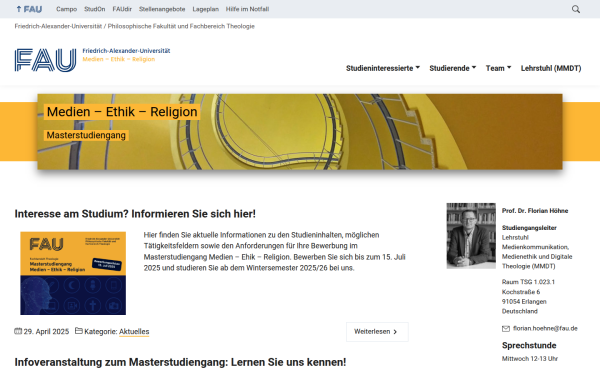The height and width of the screenshot is (375, 600).
Task: Open Hilfe im Notfall link
Action: click(247, 9)
